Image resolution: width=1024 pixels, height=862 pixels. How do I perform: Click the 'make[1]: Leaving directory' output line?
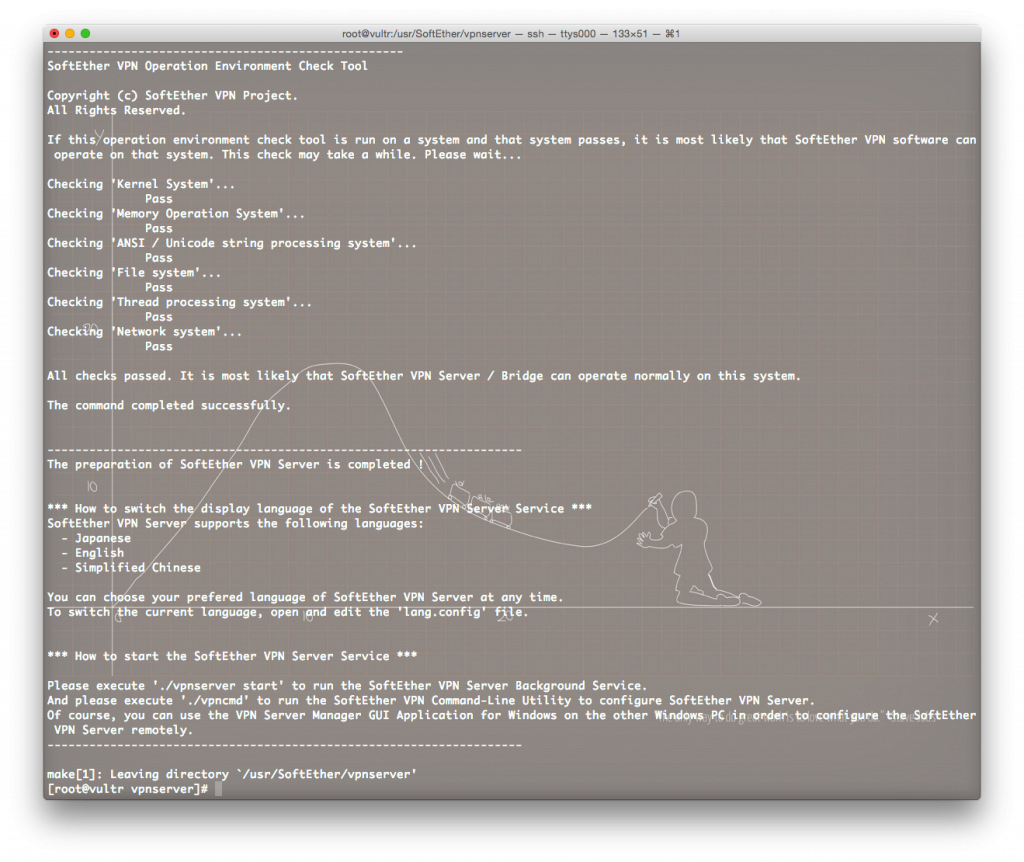point(232,774)
